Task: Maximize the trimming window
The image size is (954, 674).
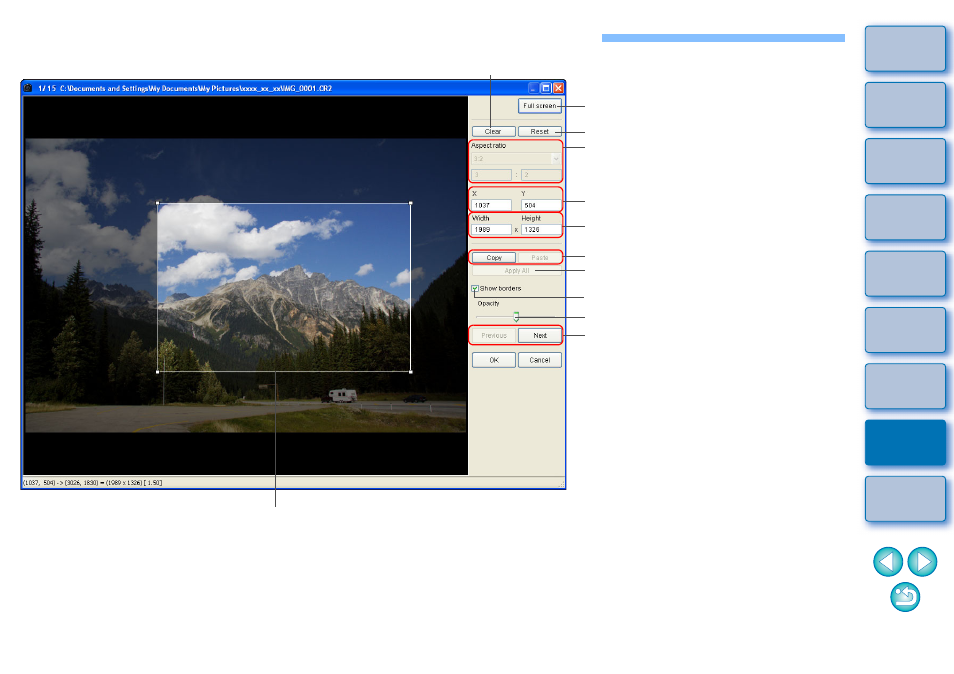Action: click(x=546, y=88)
